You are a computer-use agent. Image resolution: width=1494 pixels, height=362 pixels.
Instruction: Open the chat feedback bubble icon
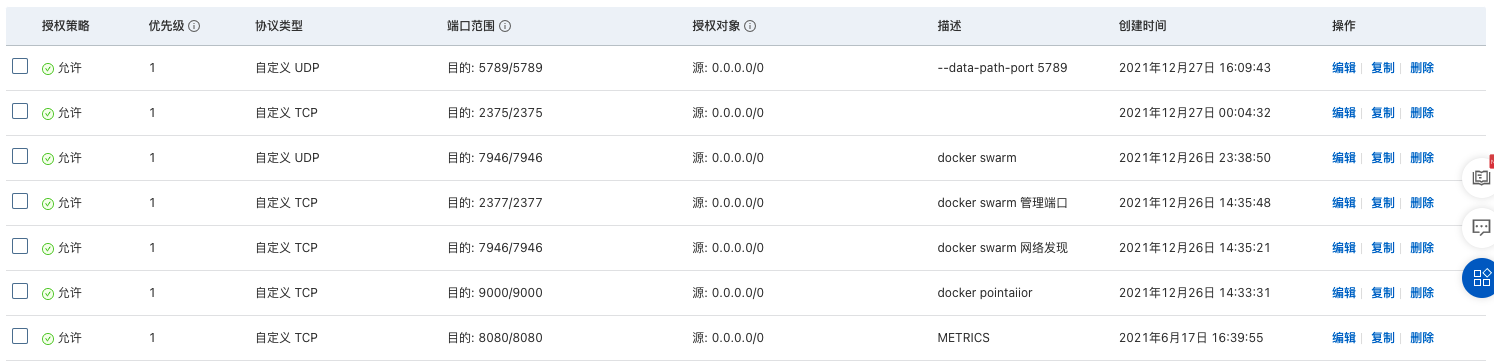(1478, 228)
